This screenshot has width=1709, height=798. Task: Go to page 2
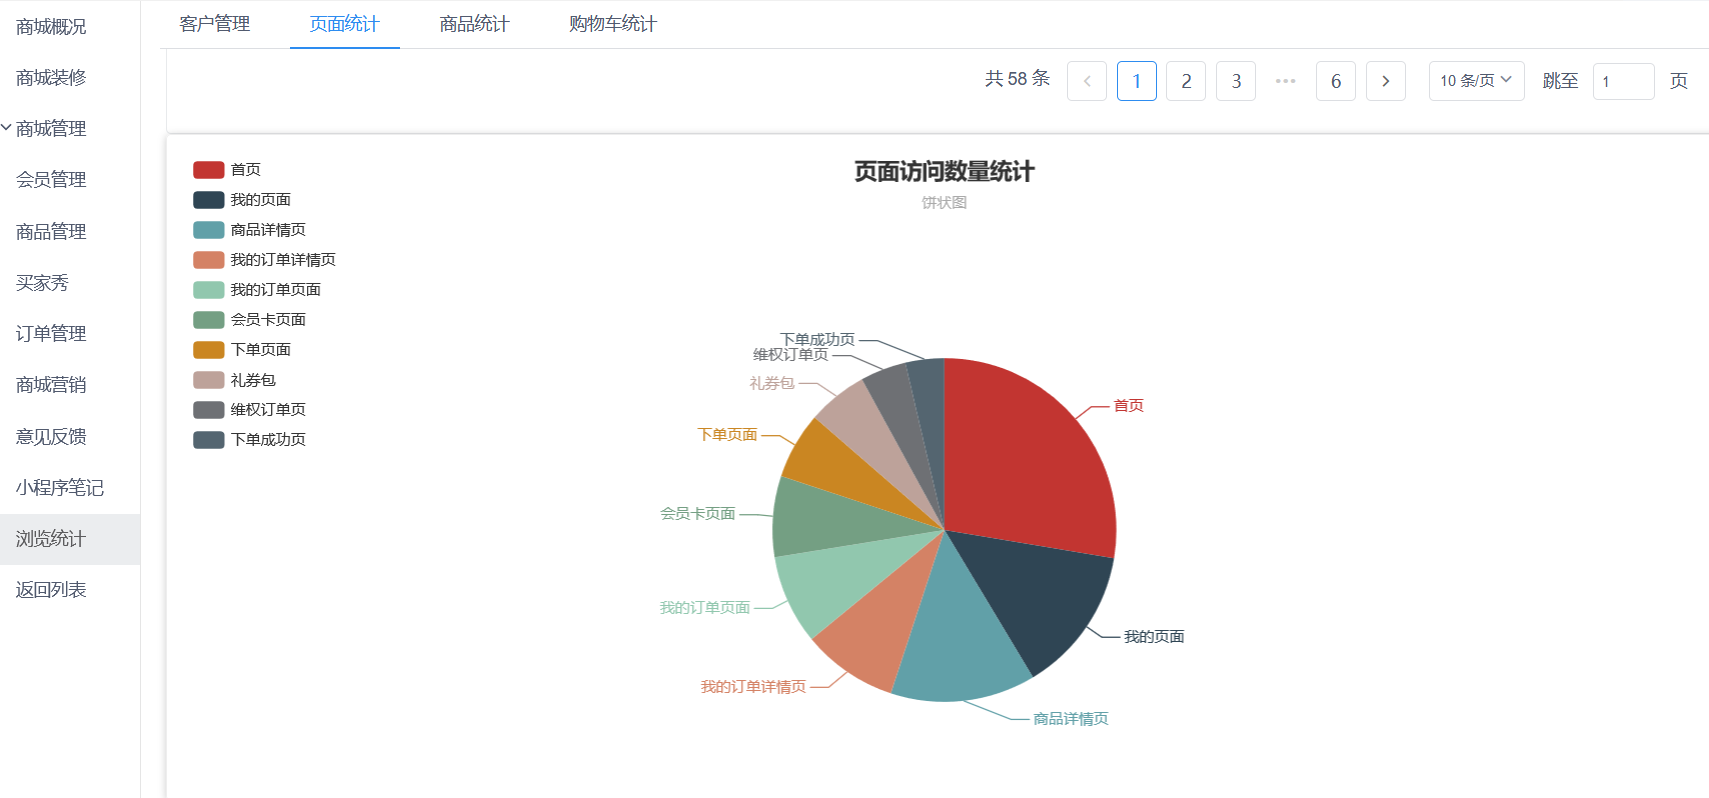[1186, 81]
